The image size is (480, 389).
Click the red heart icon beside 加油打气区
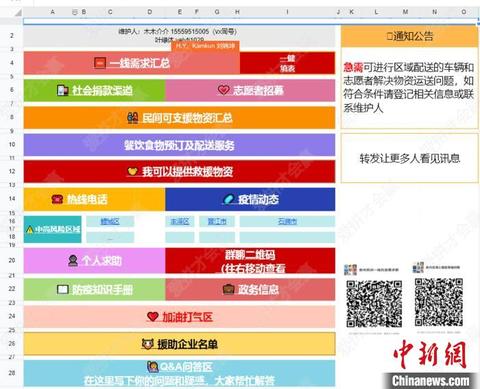click(153, 317)
